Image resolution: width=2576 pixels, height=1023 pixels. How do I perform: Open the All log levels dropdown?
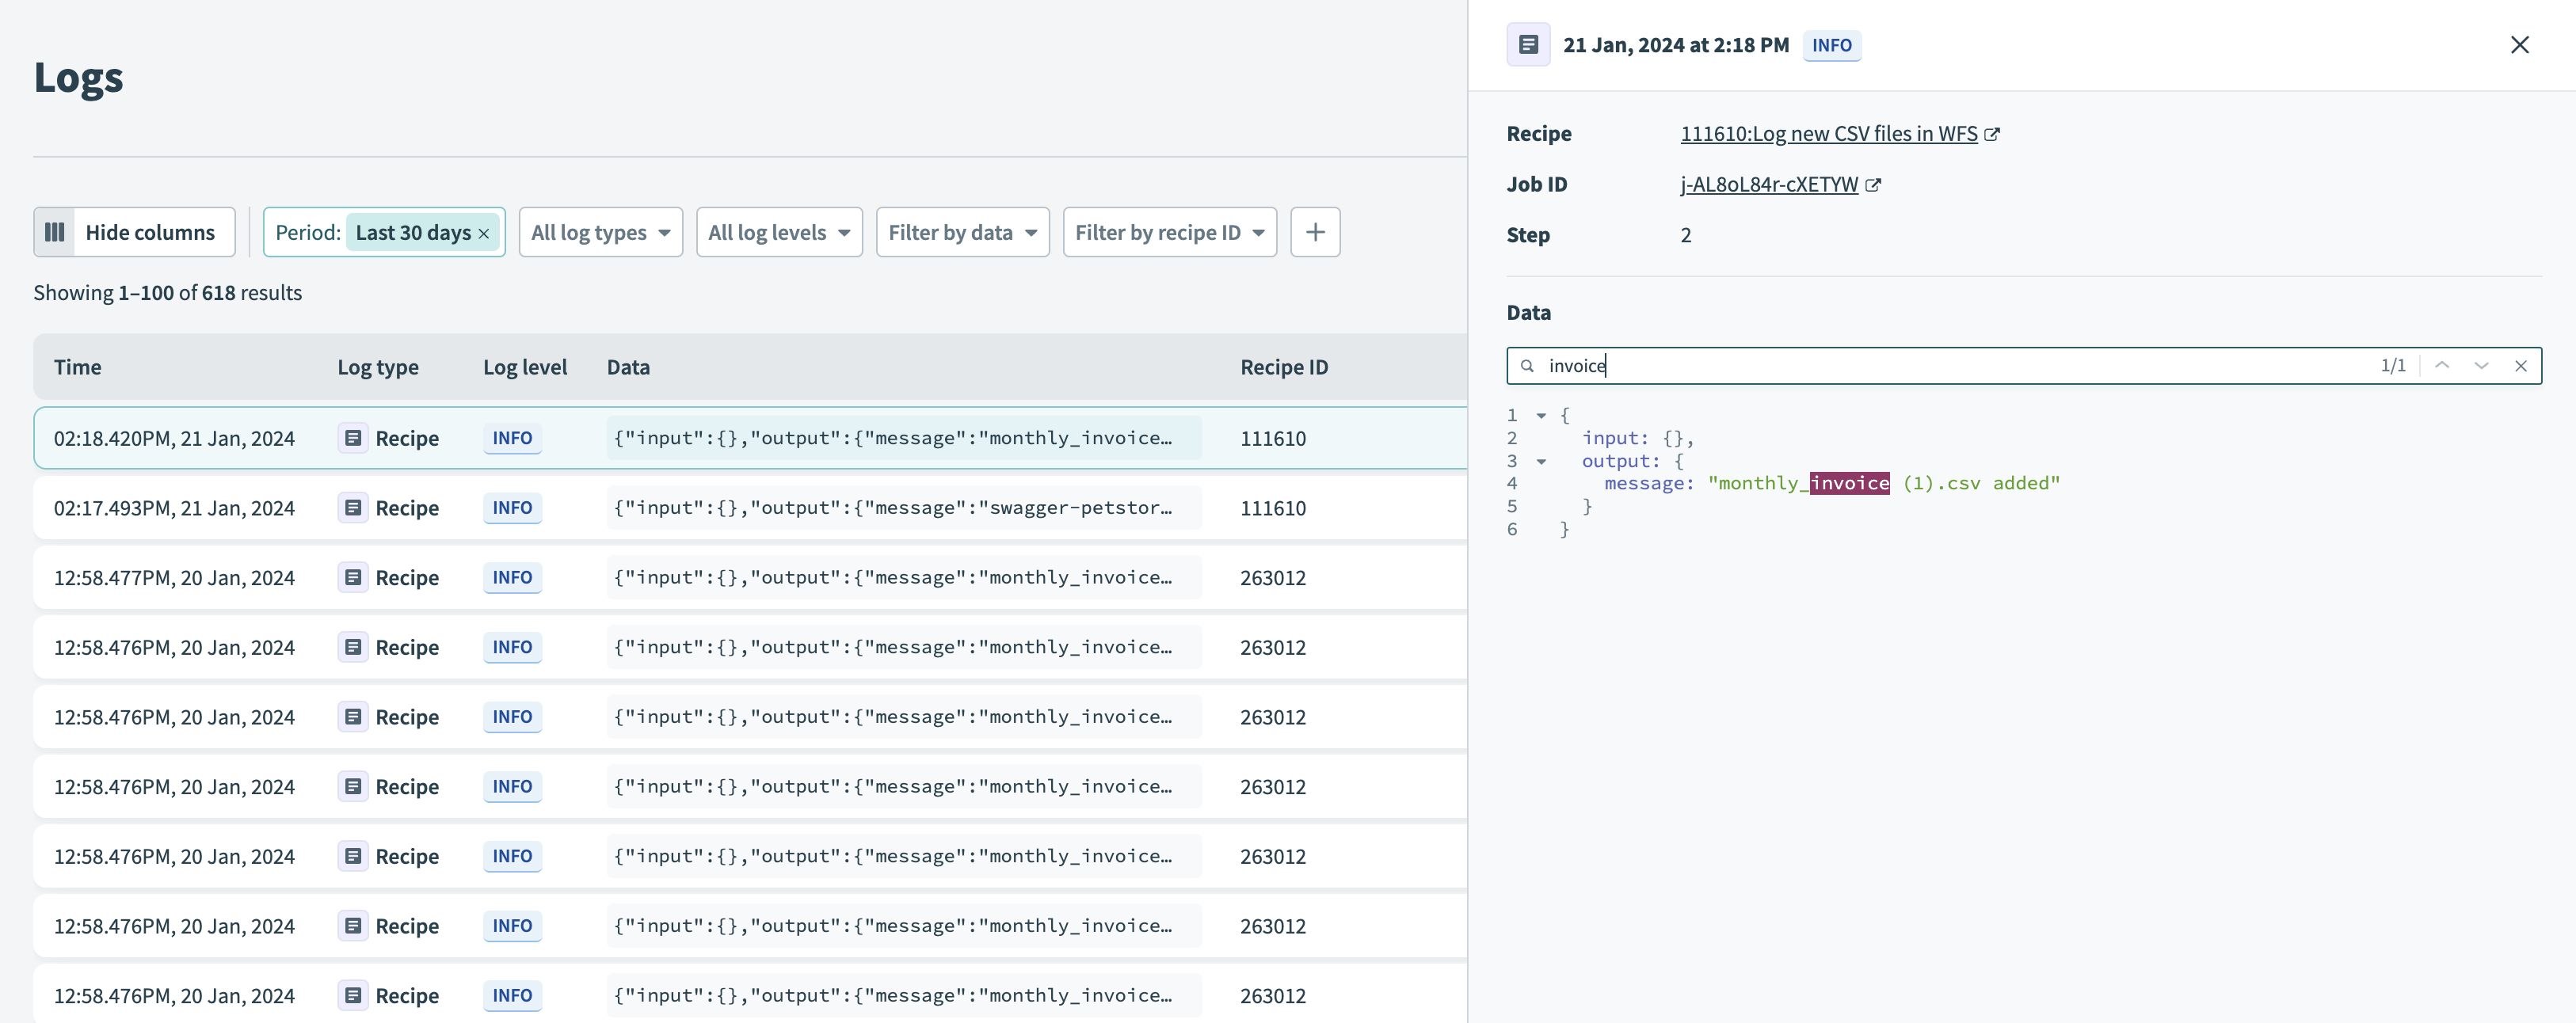coord(778,231)
